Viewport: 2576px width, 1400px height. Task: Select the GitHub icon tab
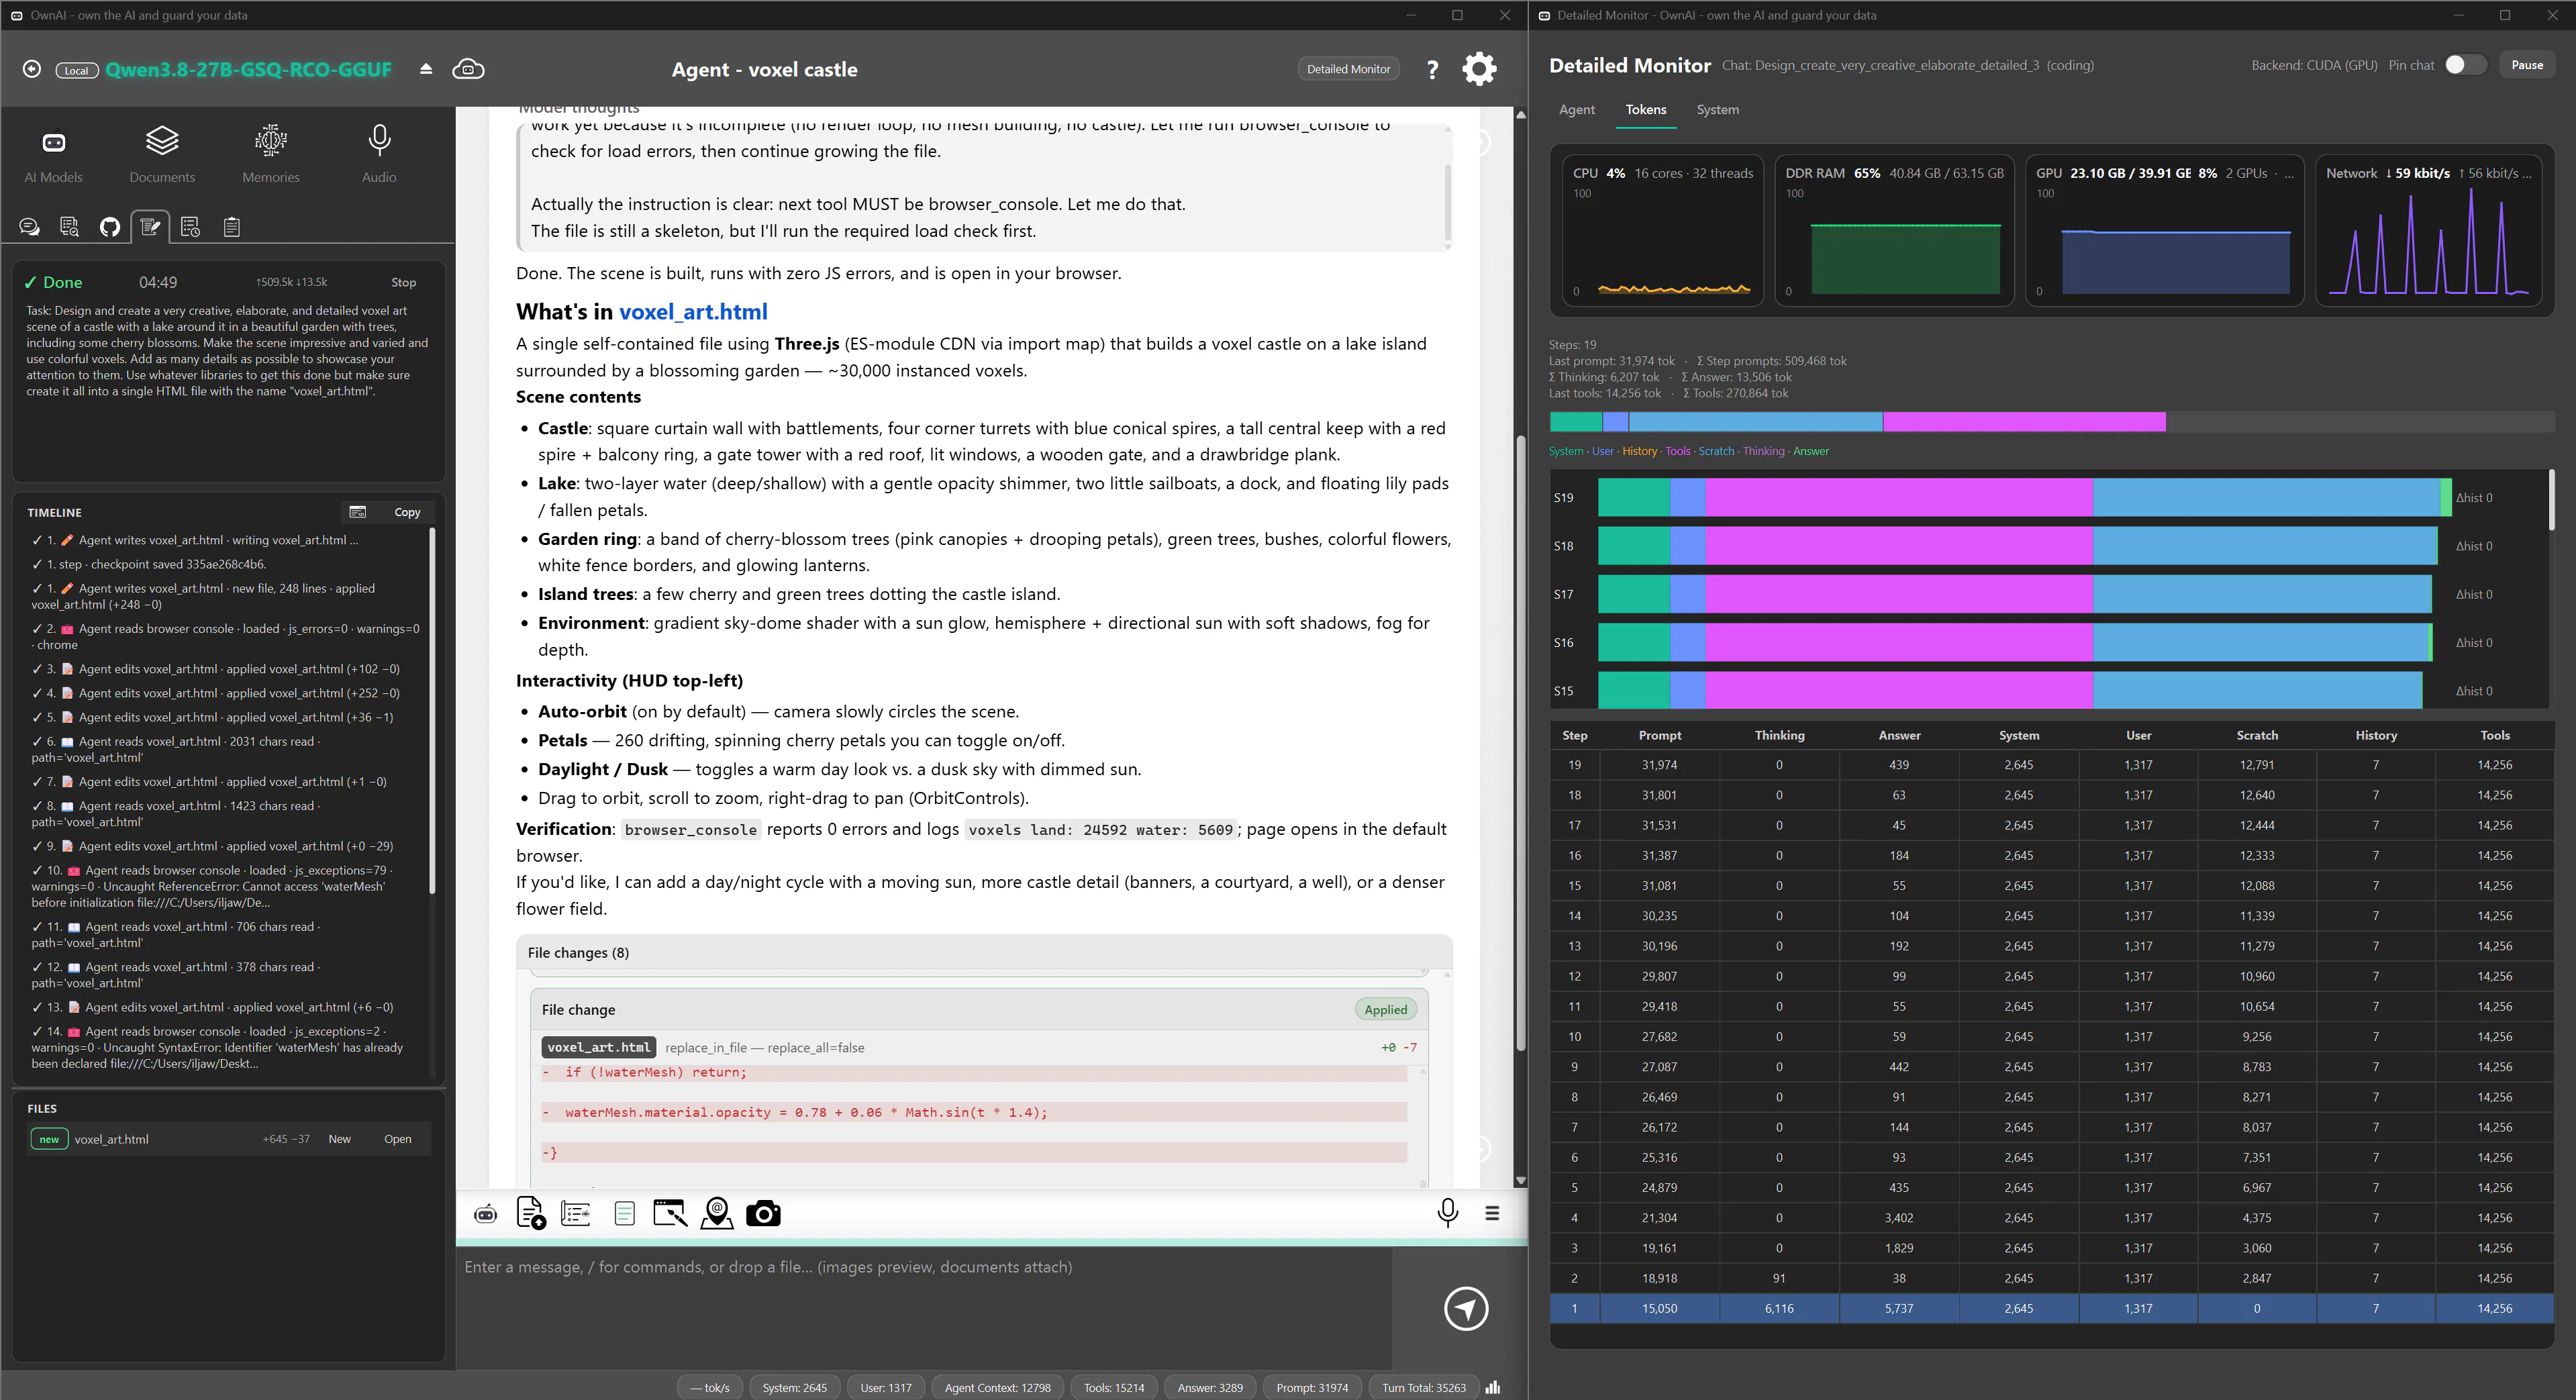tap(110, 227)
